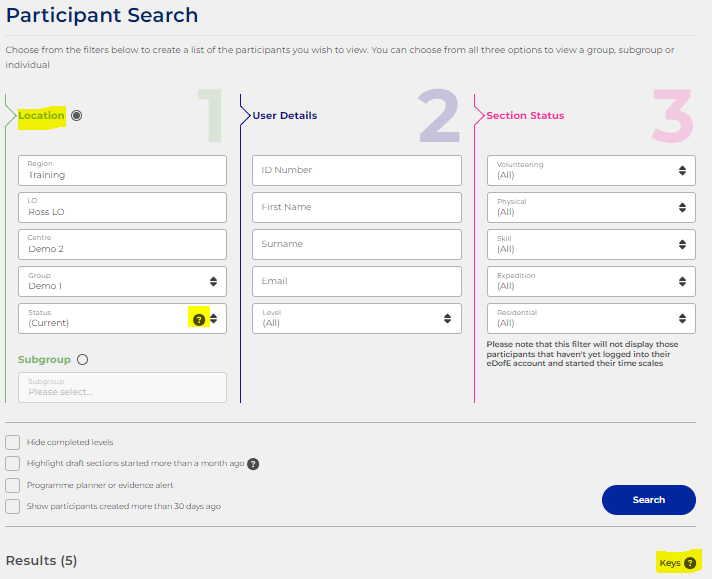This screenshot has width=712, height=579.
Task: Click into the ID Number field
Action: point(357,170)
